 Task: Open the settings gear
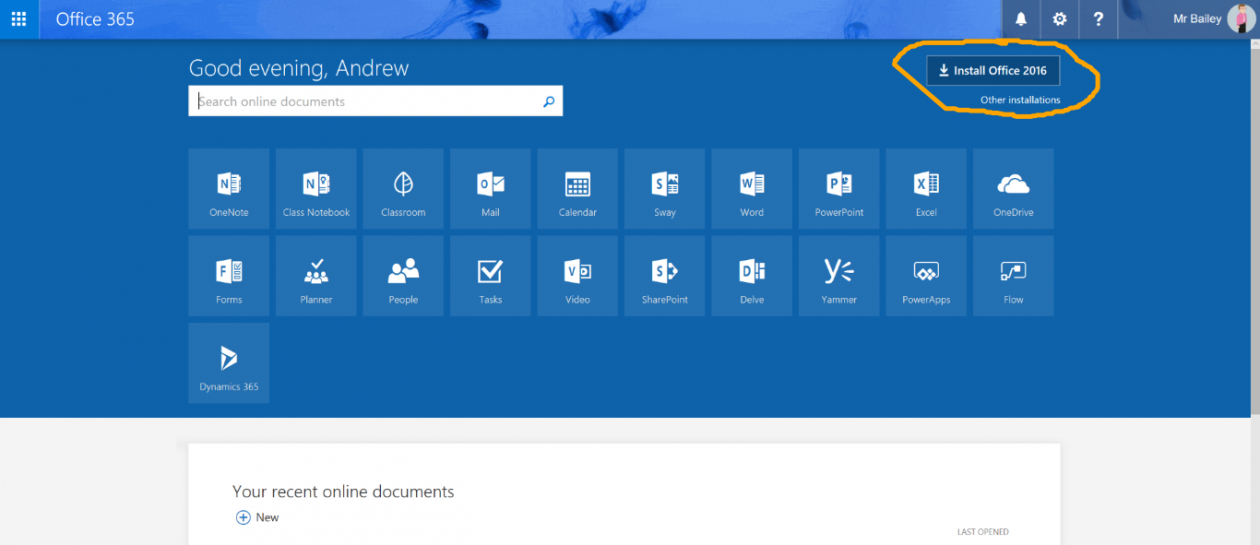pos(1059,19)
